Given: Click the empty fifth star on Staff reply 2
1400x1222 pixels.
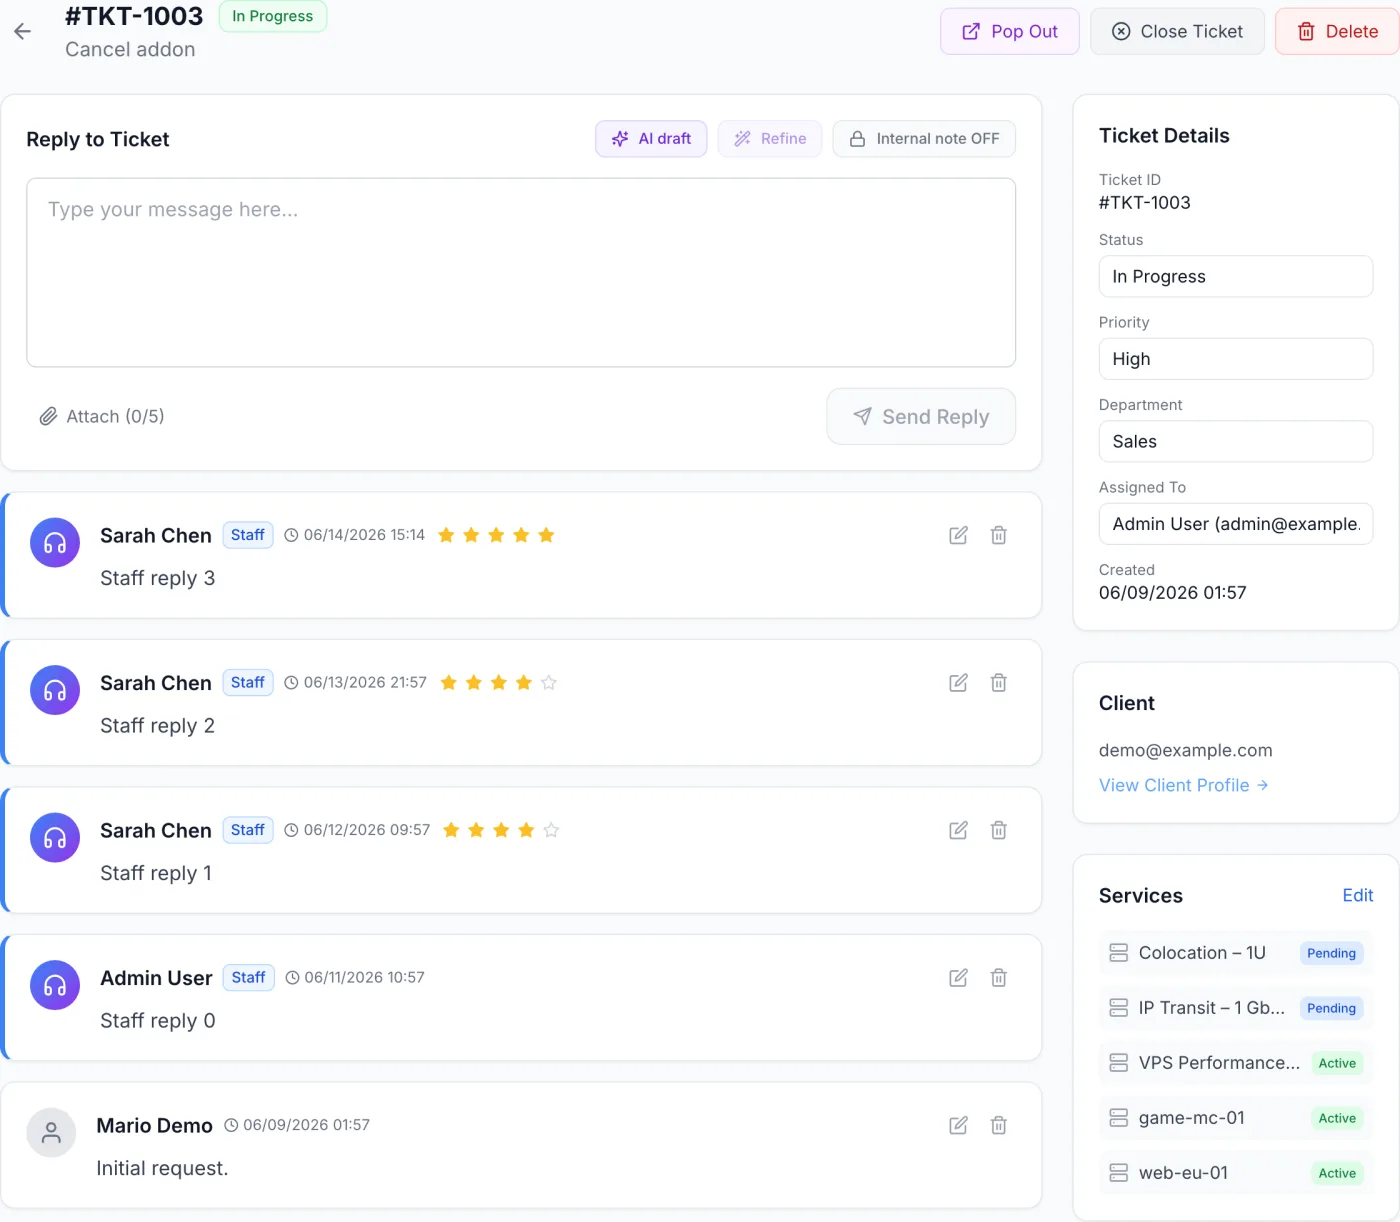Looking at the screenshot, I should [x=548, y=683].
